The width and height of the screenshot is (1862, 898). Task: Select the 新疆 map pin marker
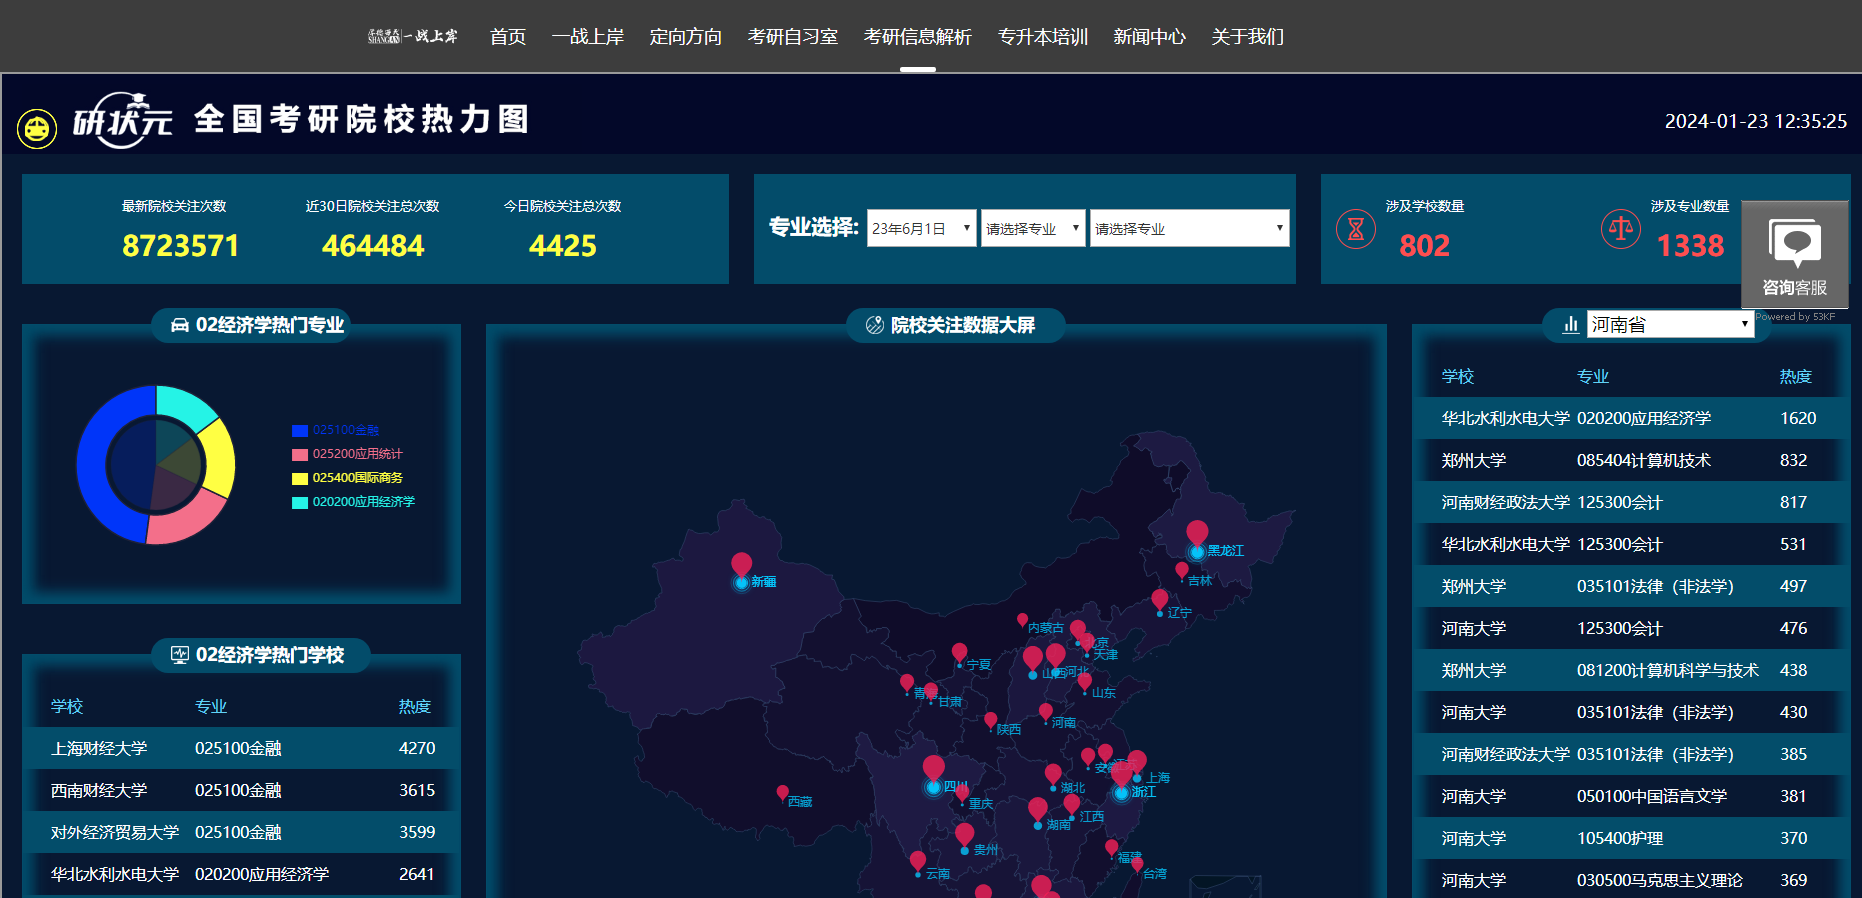(x=741, y=566)
